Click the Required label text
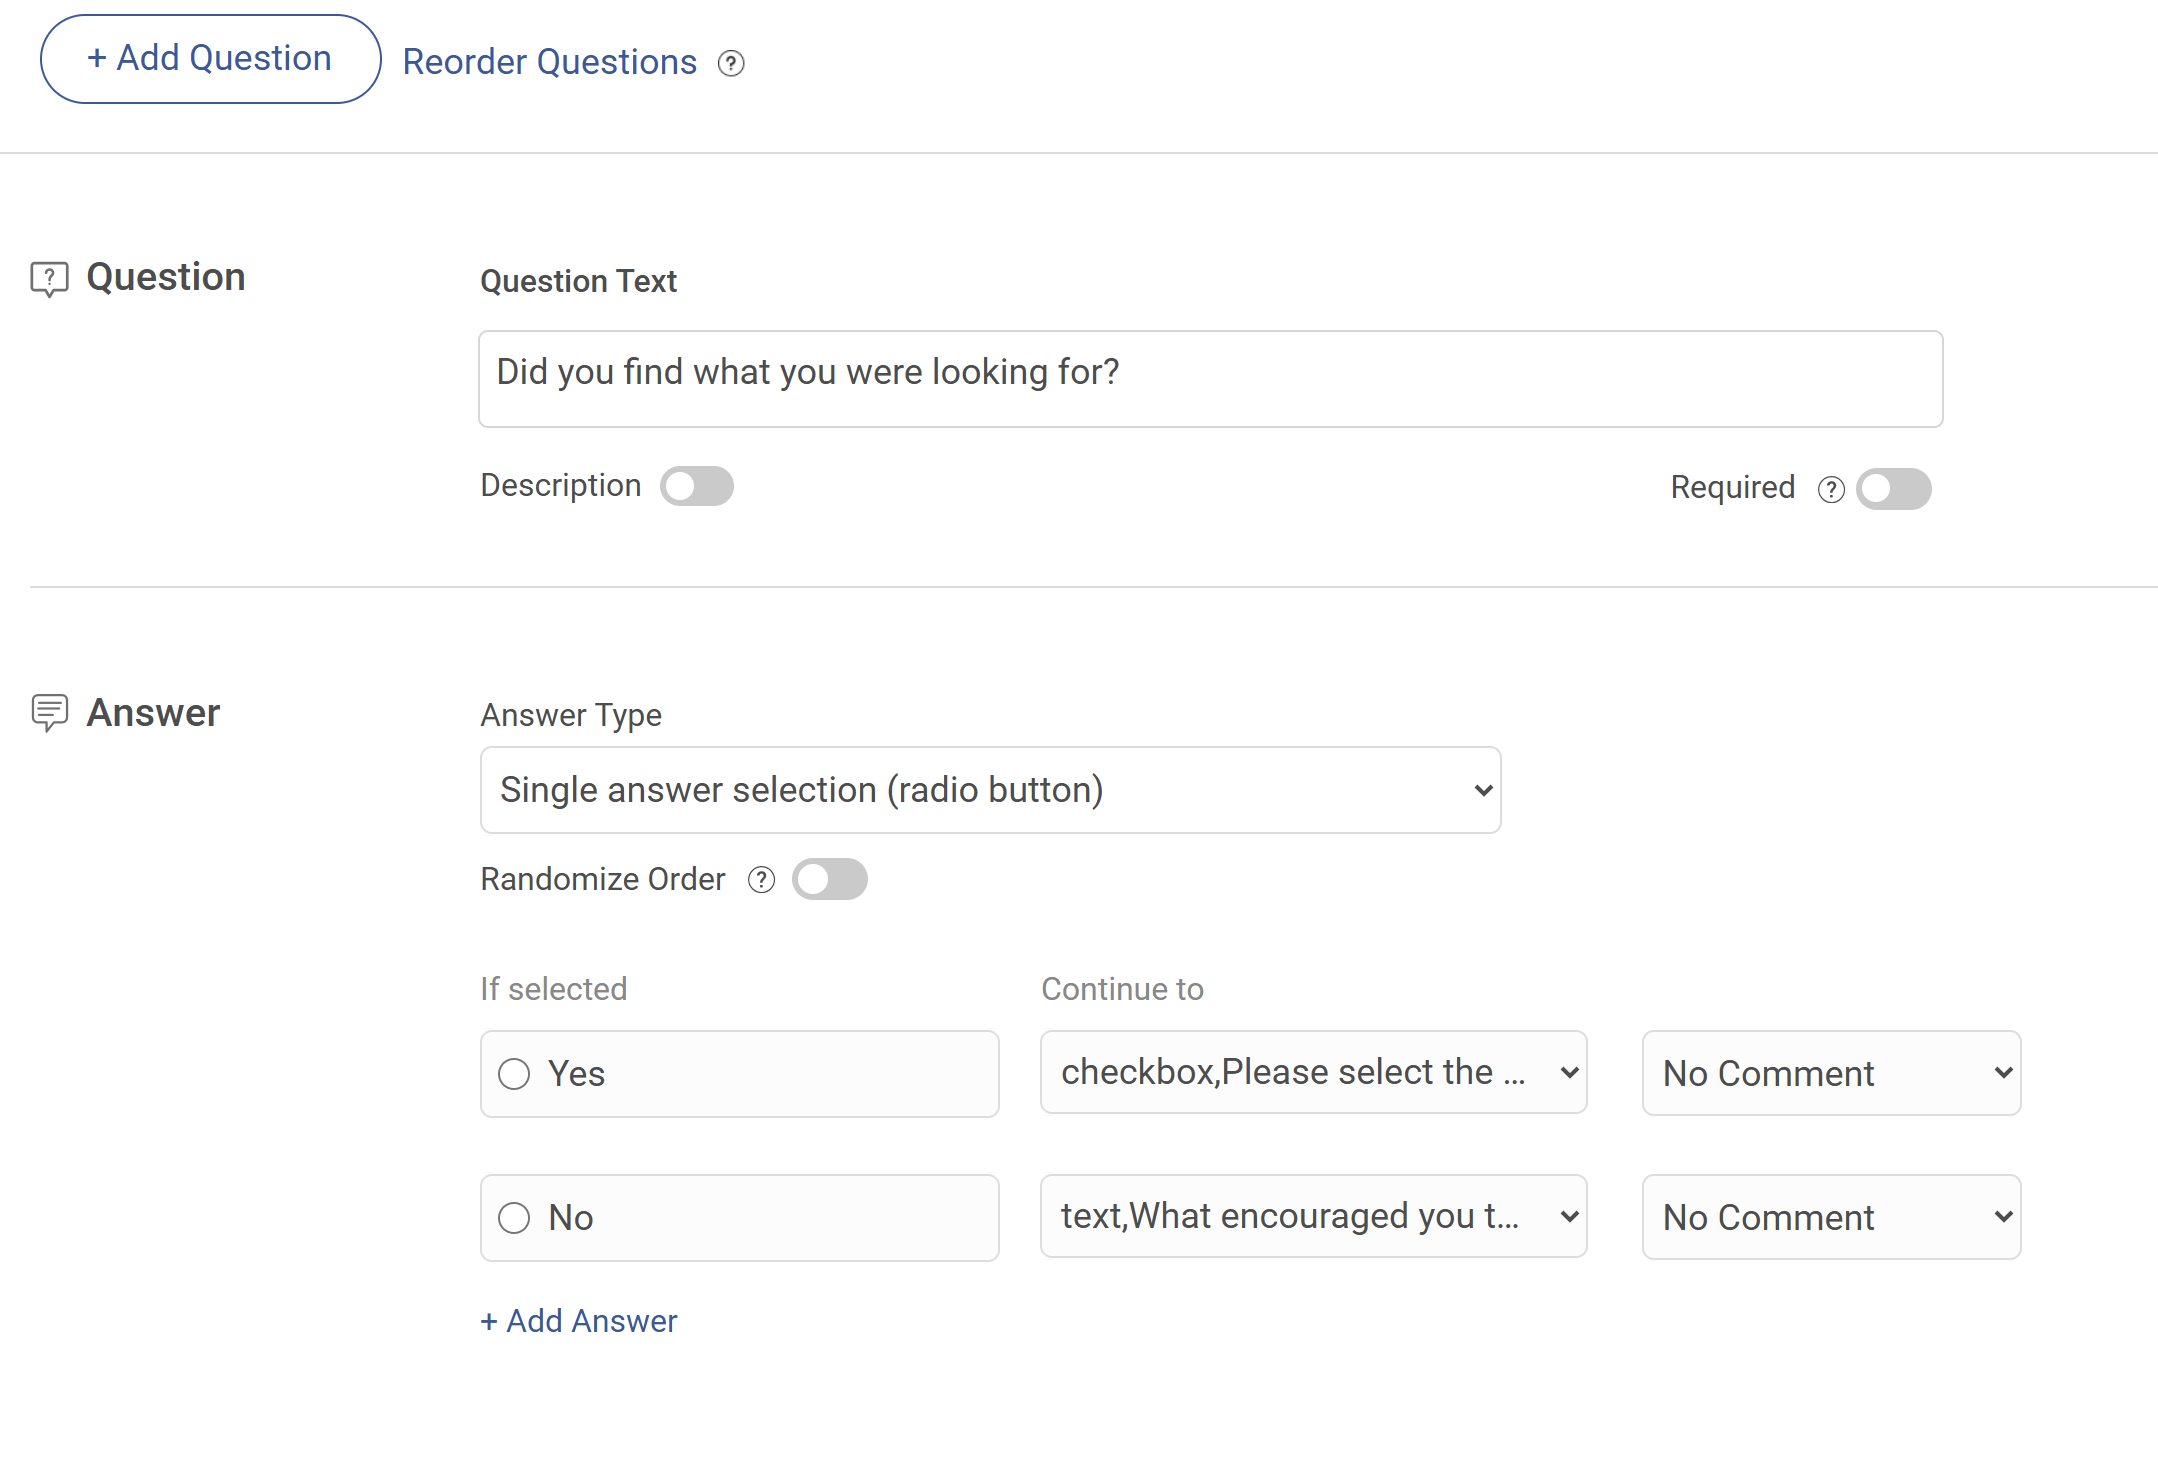The height and width of the screenshot is (1465, 2158). coord(1733,487)
